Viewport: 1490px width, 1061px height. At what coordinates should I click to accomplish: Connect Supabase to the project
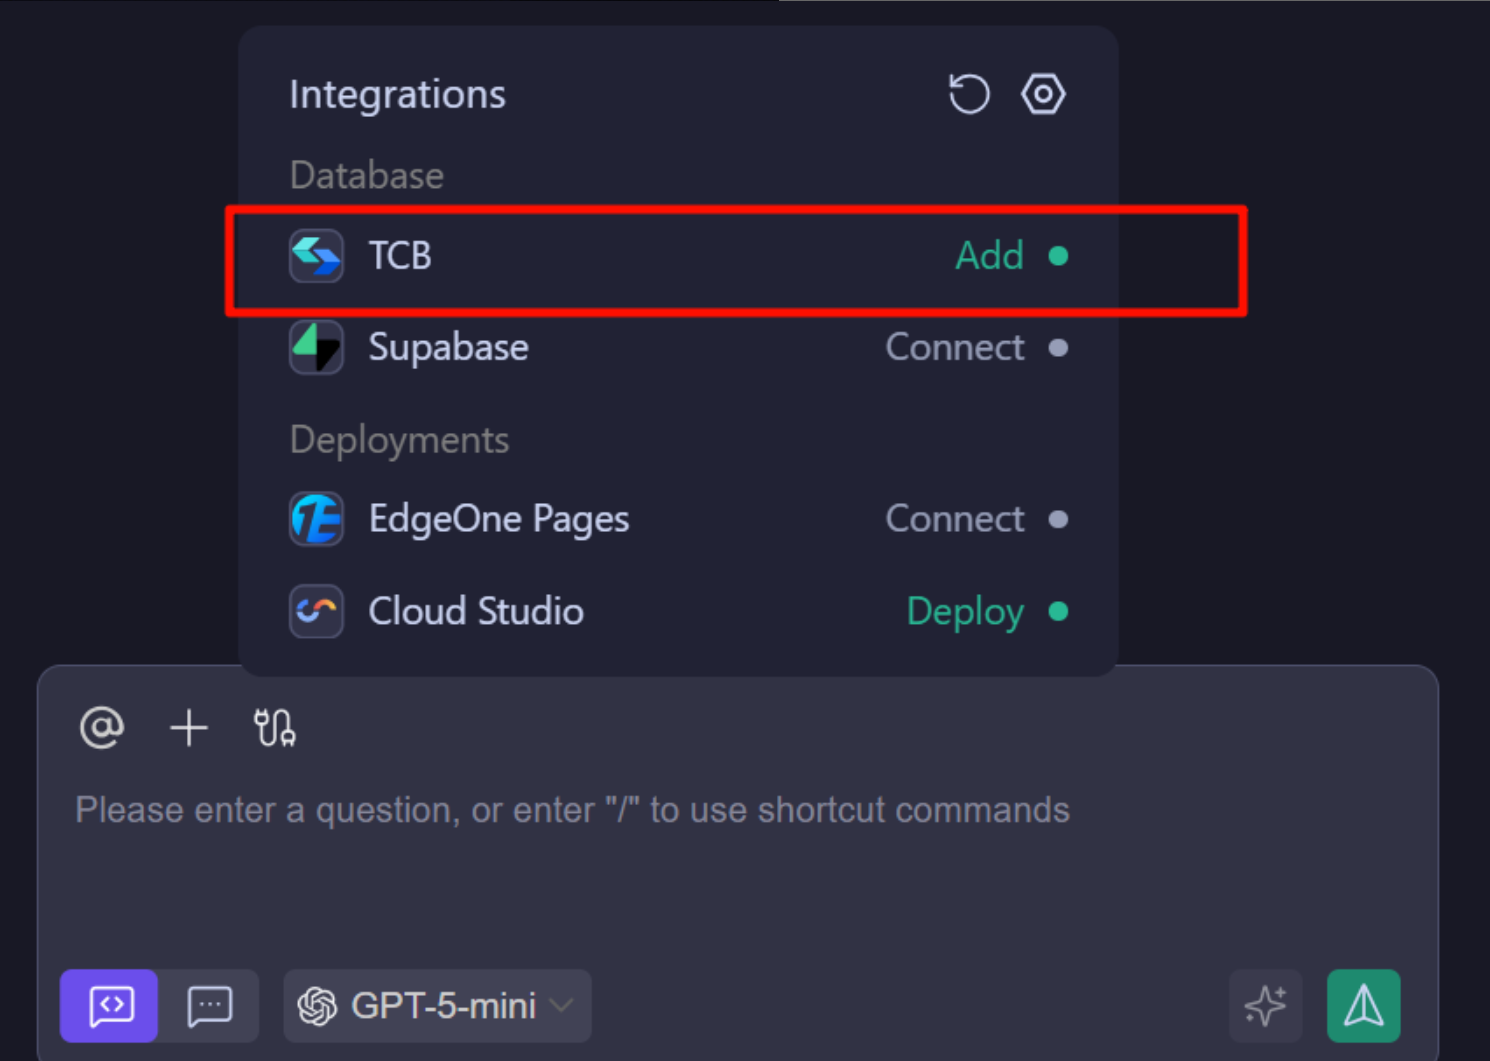955,347
